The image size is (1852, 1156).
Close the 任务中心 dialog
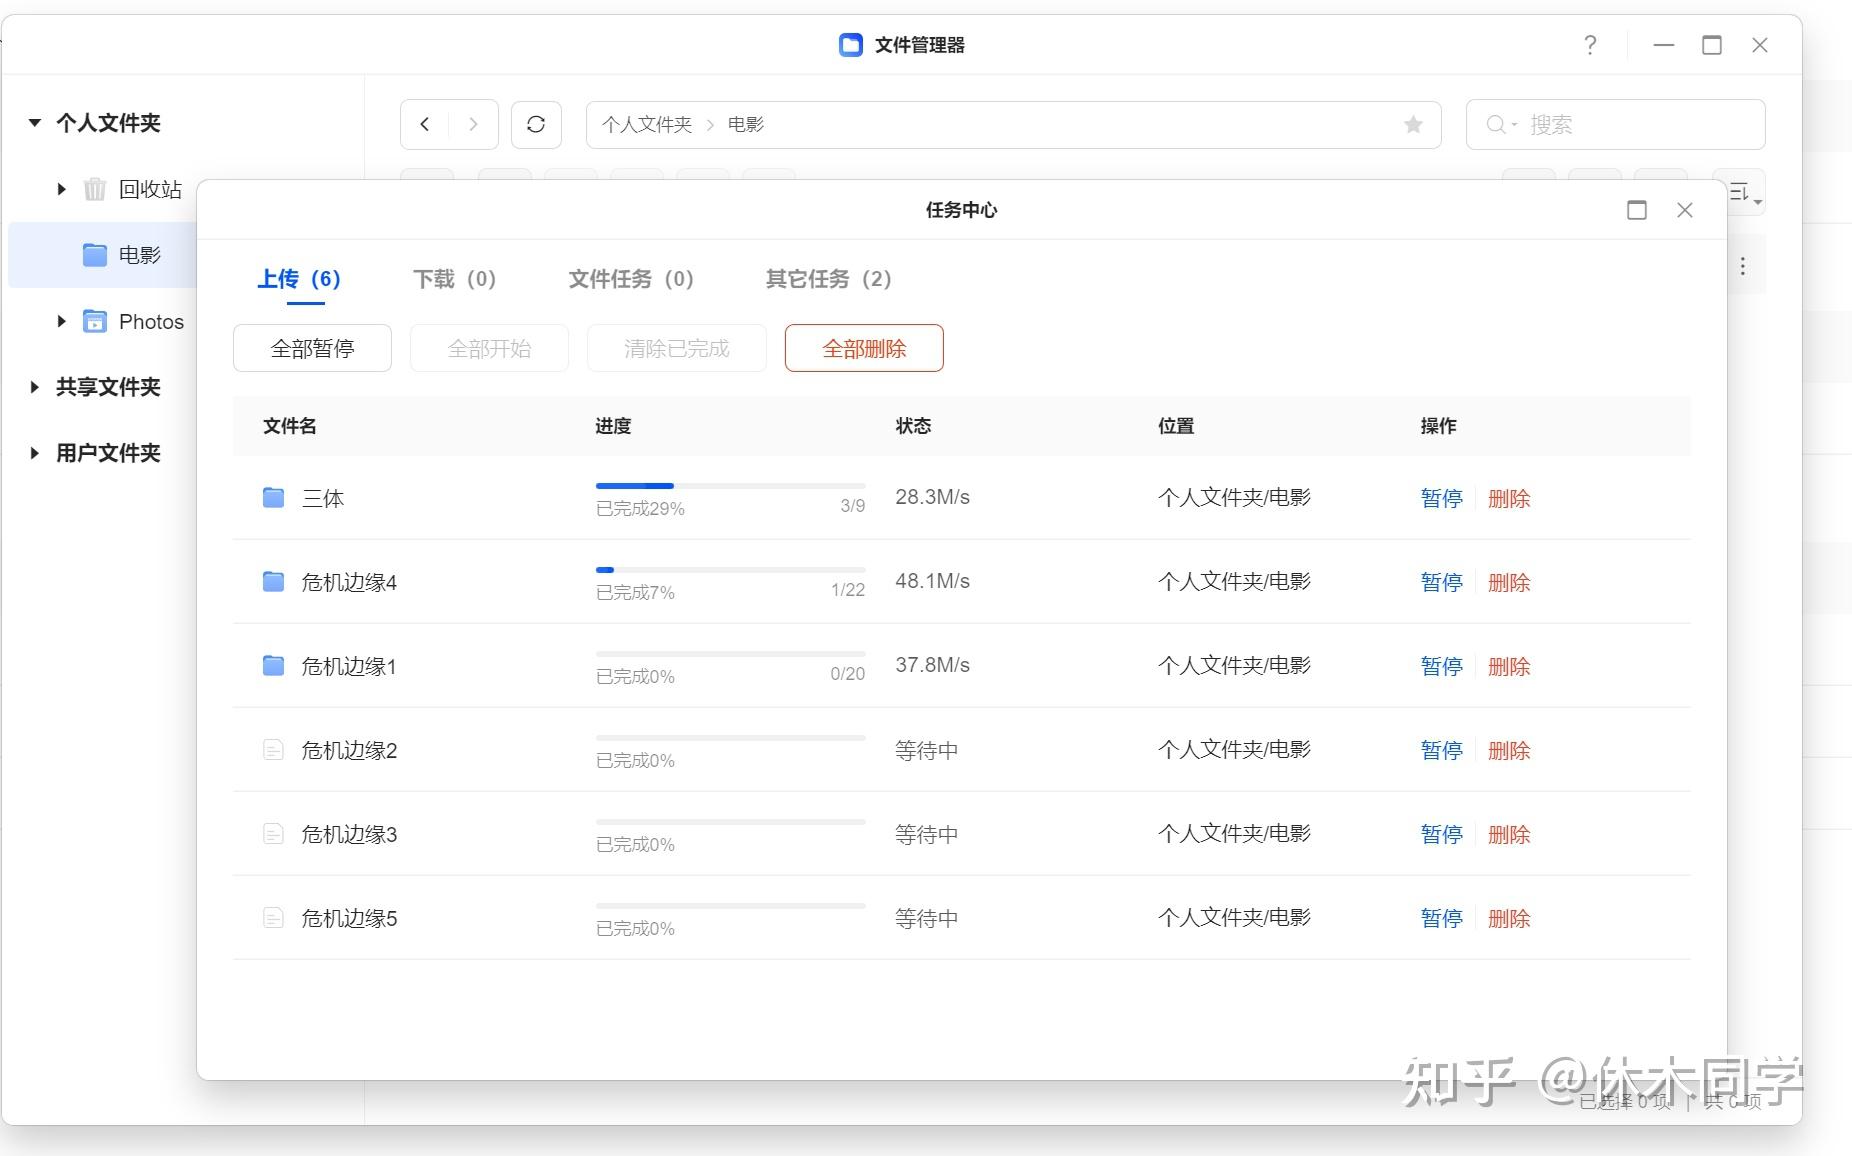(x=1685, y=210)
